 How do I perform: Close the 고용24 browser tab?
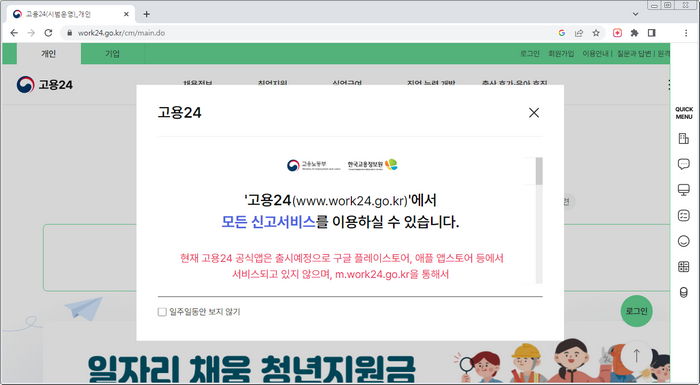pyautogui.click(x=126, y=14)
